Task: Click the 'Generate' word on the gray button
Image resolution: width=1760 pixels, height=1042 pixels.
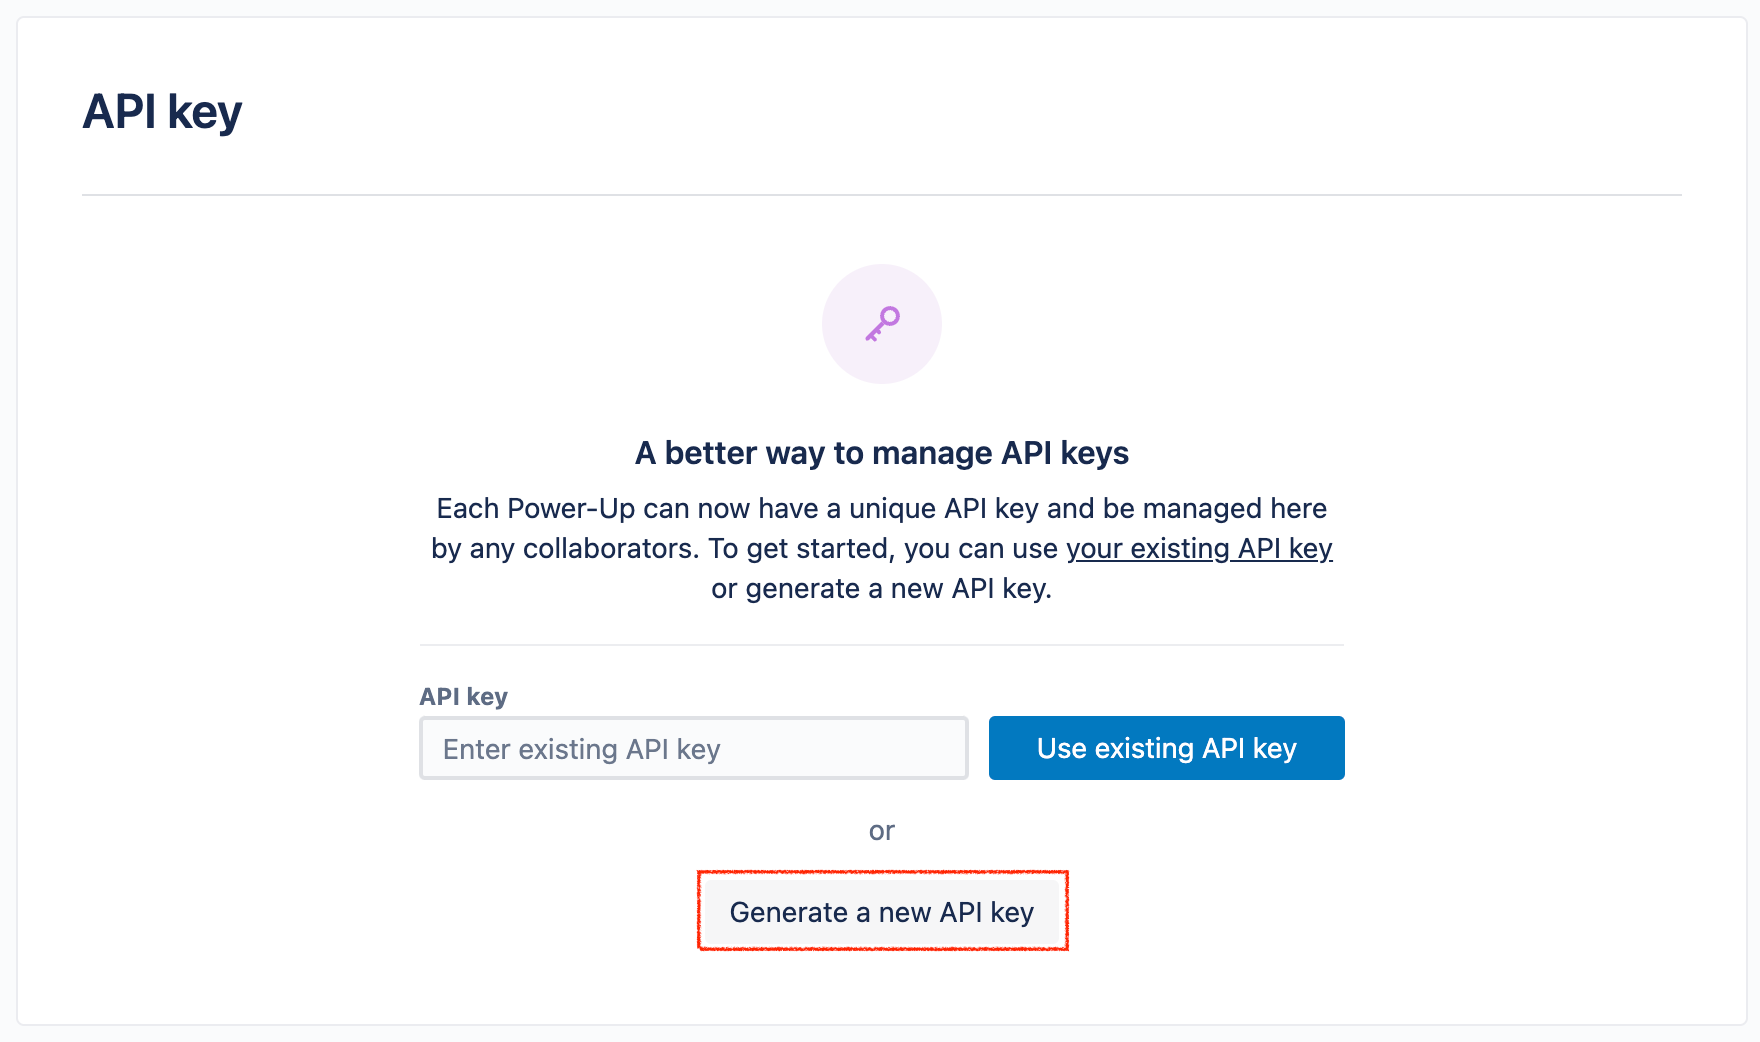Action: (789, 912)
